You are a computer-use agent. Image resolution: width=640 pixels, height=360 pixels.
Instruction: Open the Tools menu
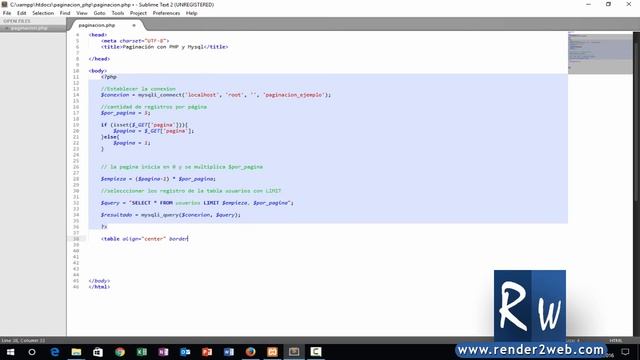click(x=118, y=13)
